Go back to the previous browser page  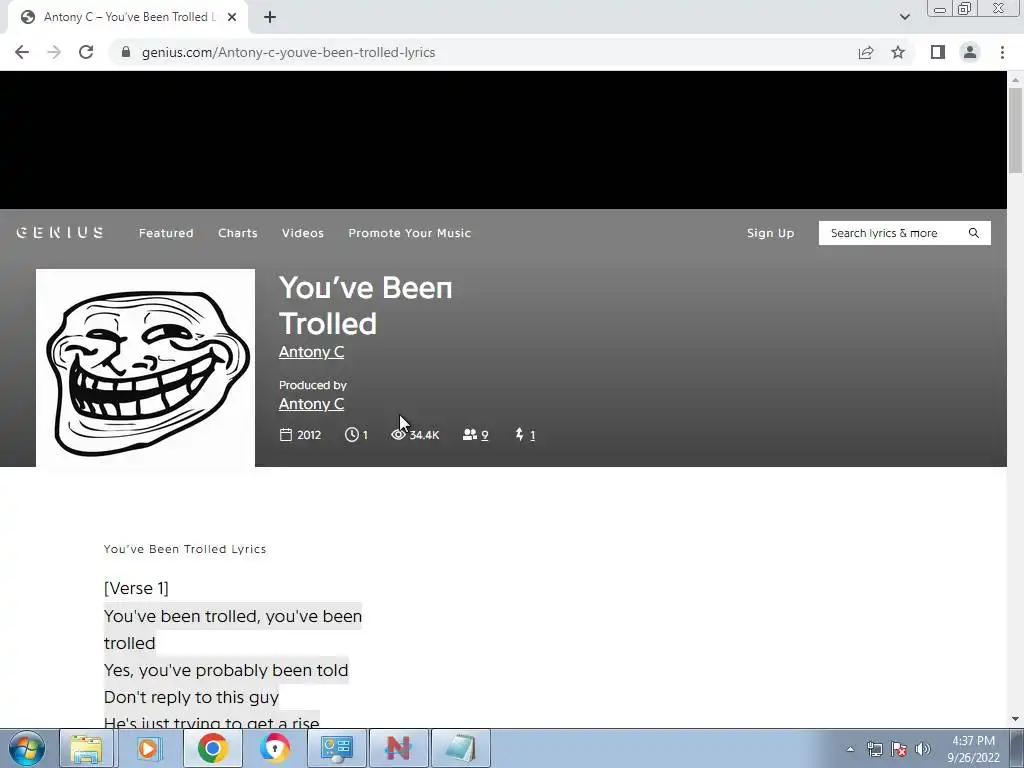22,52
